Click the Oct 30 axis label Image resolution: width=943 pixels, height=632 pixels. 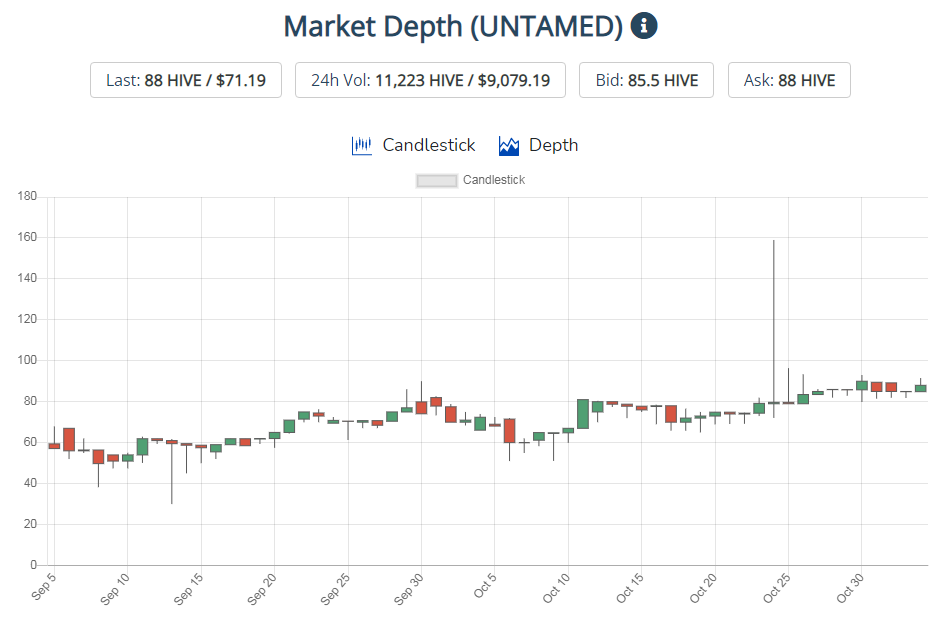pos(850,589)
